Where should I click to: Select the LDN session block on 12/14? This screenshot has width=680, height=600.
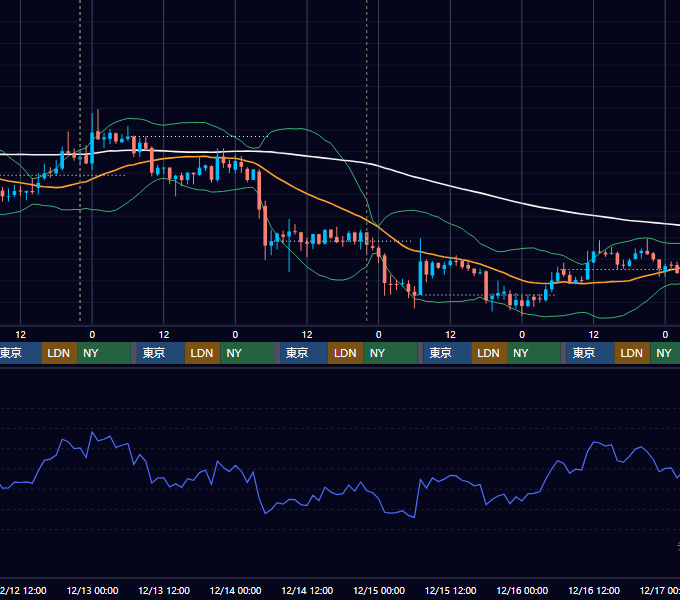pos(346,353)
